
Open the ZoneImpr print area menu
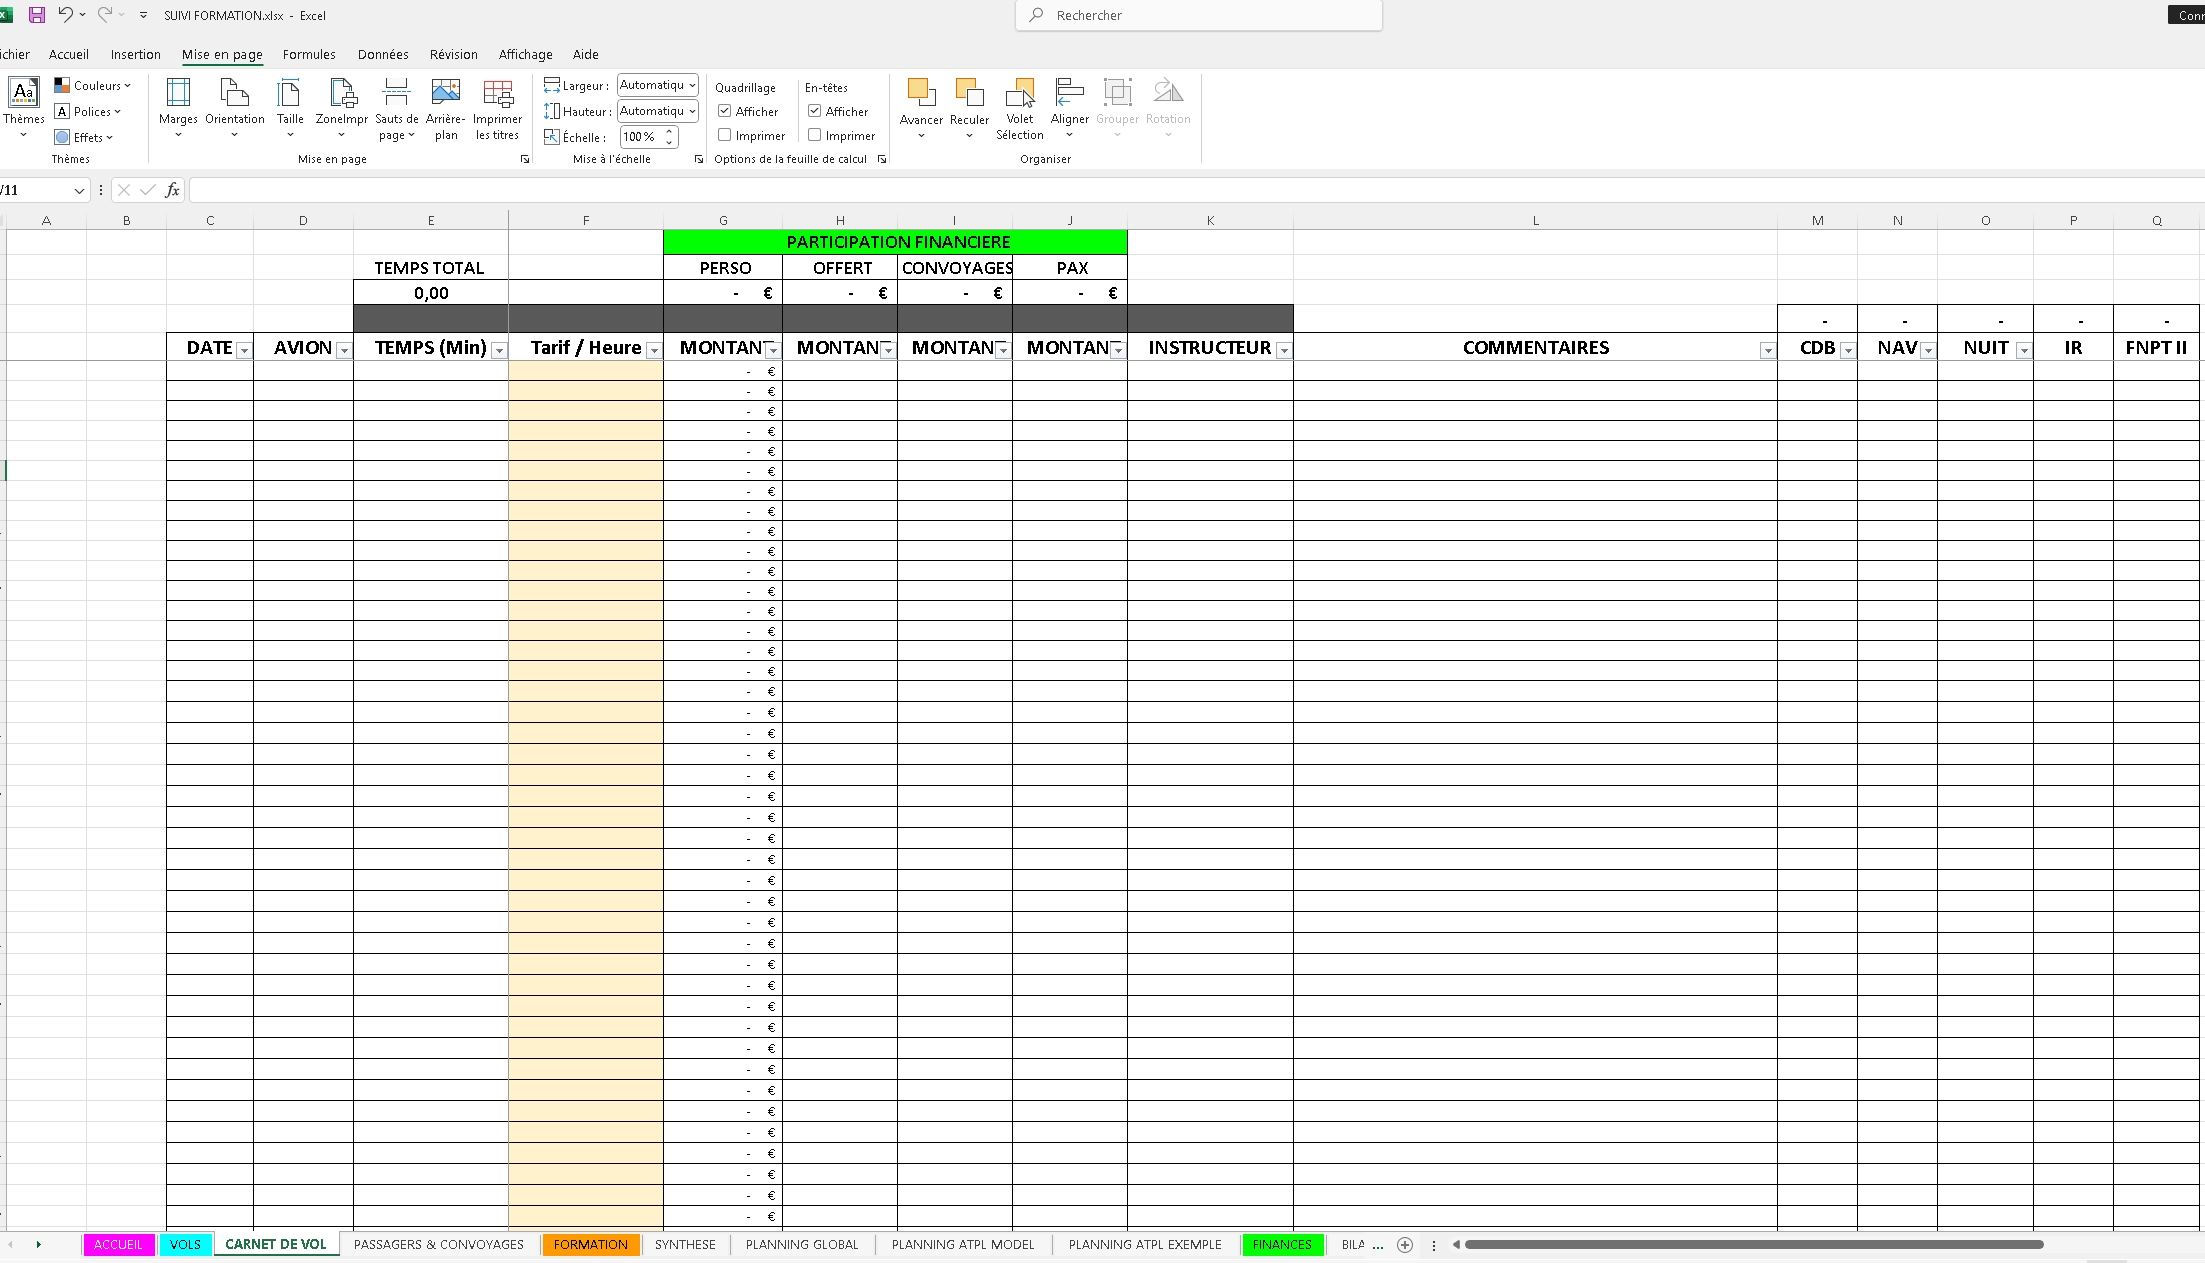click(x=342, y=109)
